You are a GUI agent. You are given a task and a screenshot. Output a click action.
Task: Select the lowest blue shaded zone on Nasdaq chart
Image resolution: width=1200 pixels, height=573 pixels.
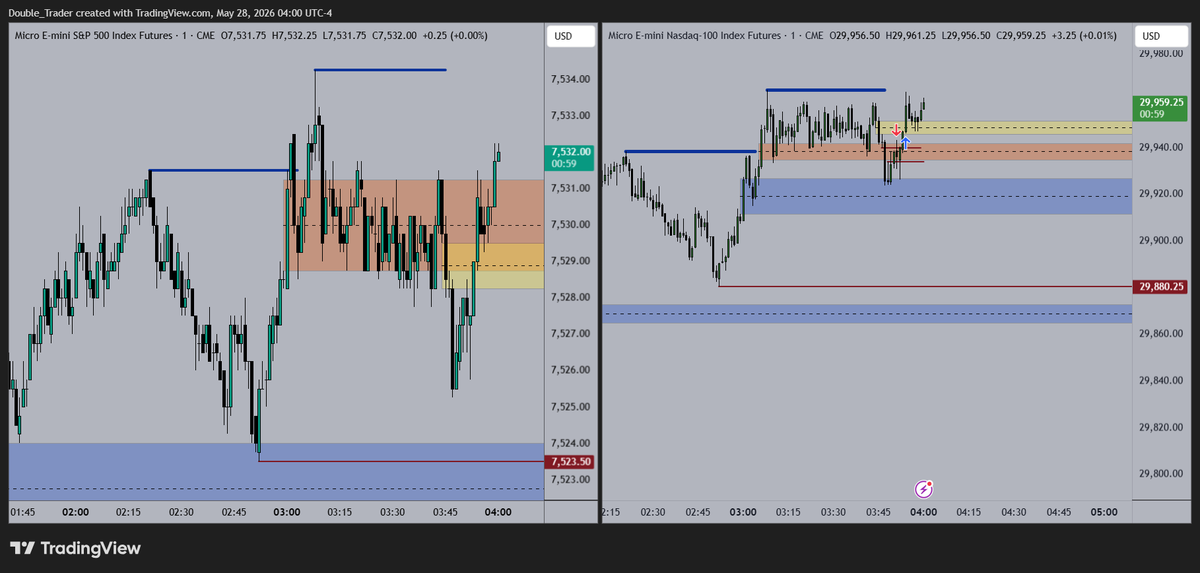coord(867,314)
